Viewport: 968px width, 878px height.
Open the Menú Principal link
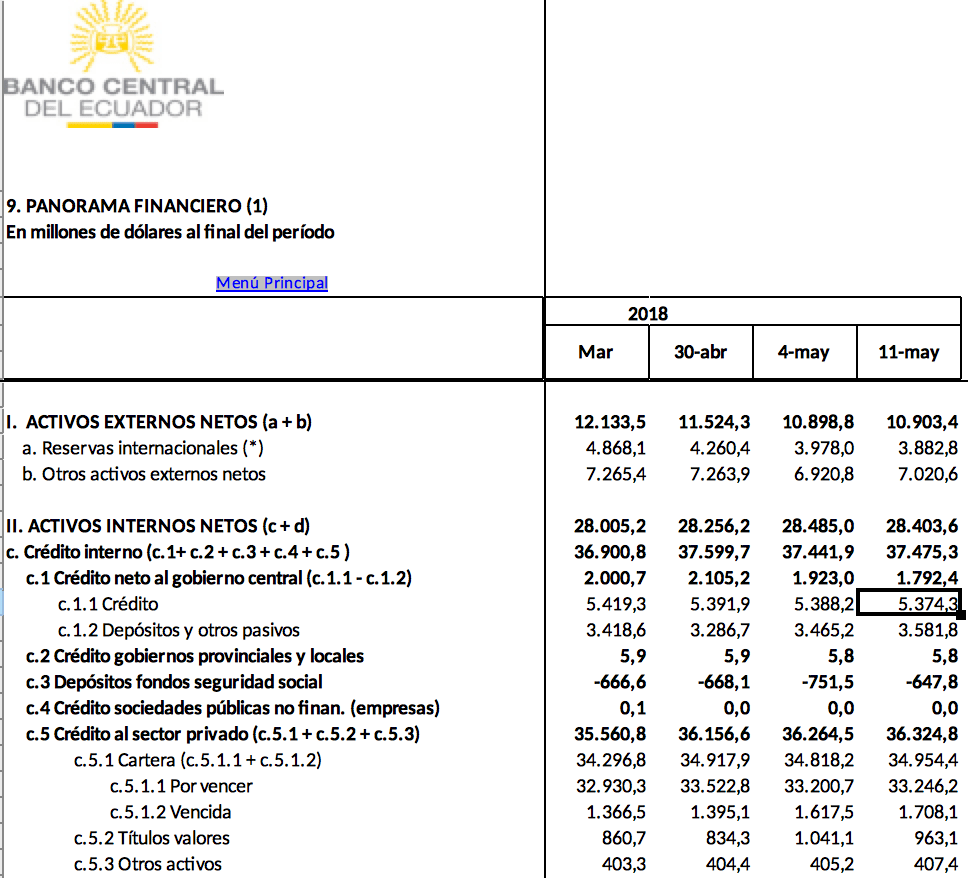pos(271,283)
